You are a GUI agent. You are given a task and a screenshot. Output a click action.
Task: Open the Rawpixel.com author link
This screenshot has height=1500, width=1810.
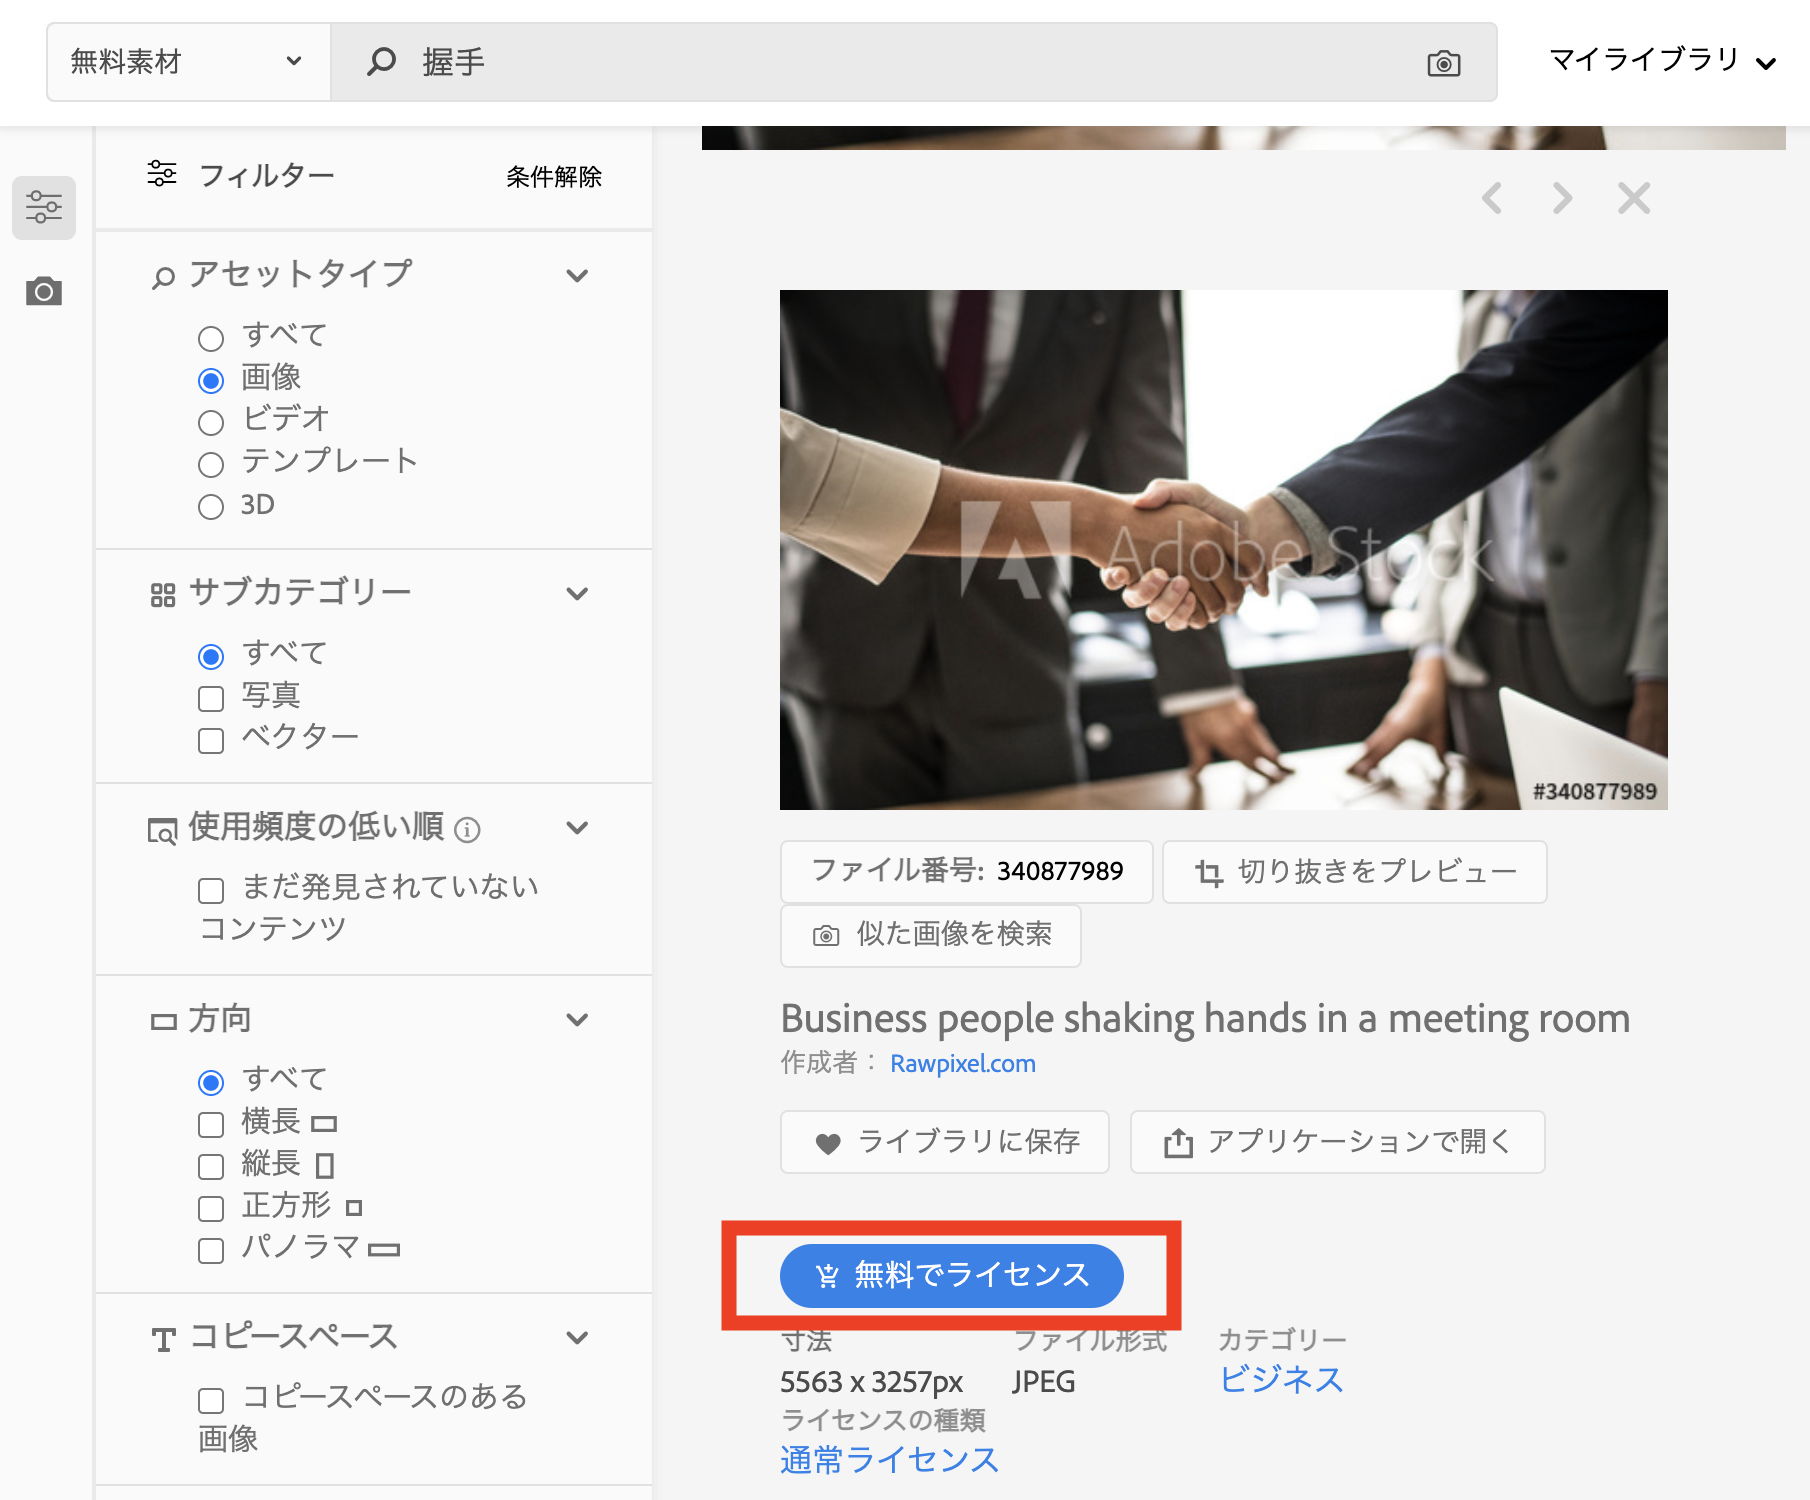963,1064
